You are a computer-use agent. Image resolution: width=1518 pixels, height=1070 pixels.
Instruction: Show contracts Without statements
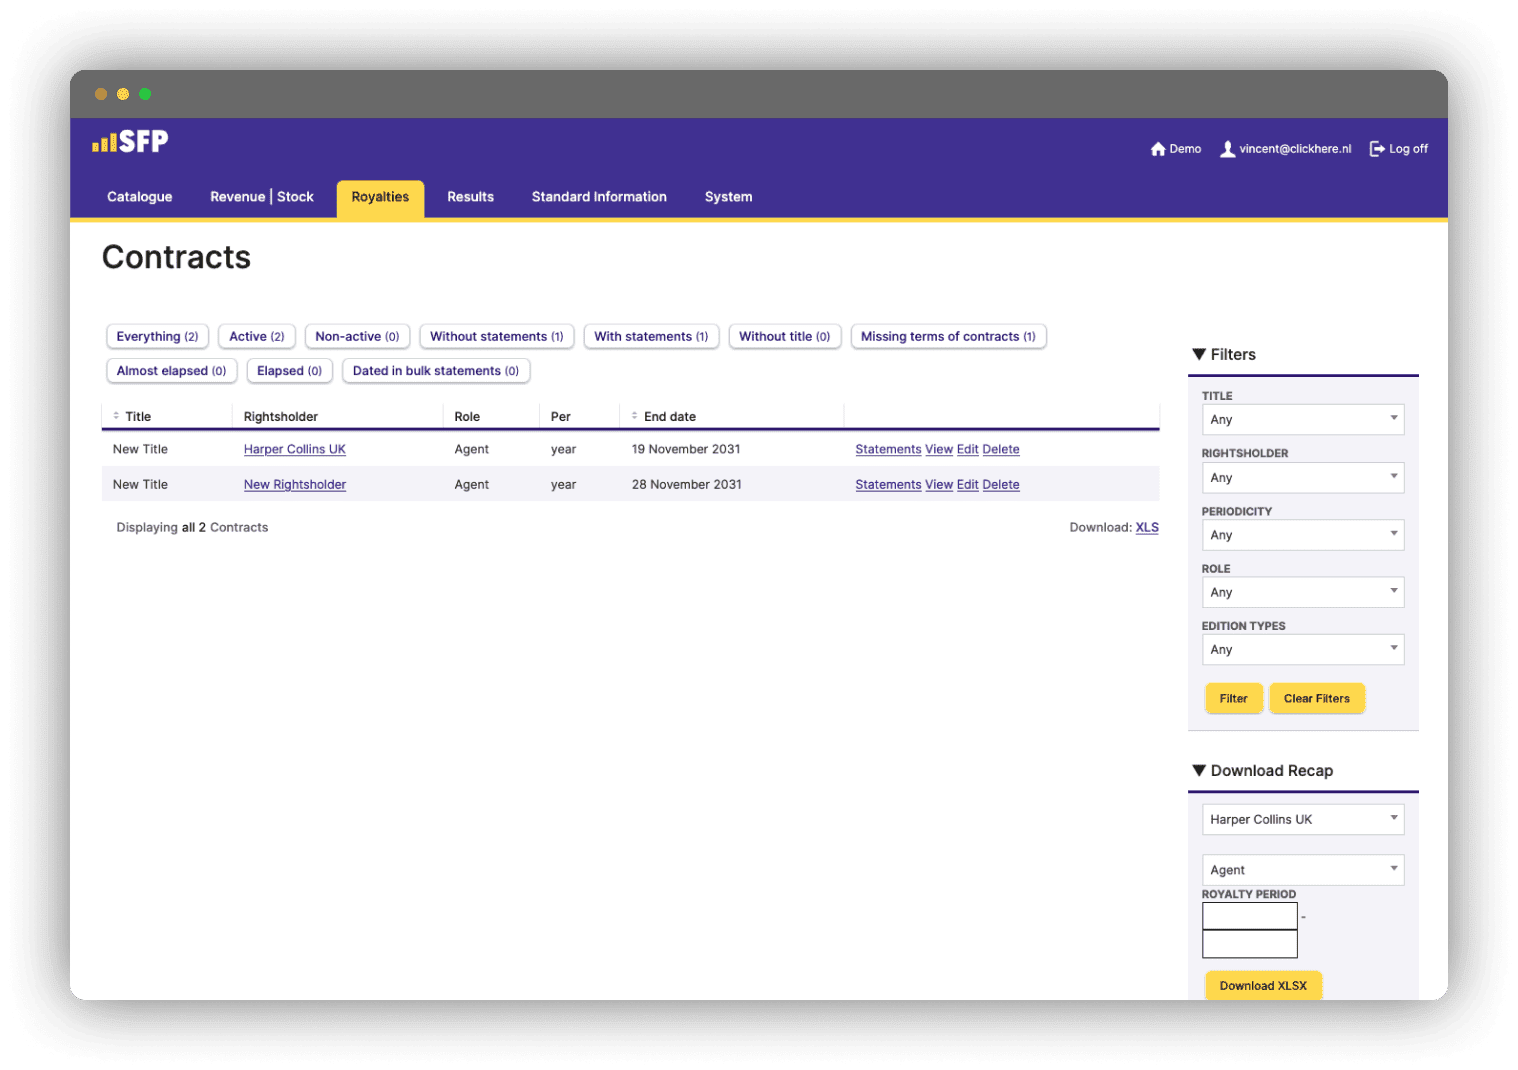point(496,337)
